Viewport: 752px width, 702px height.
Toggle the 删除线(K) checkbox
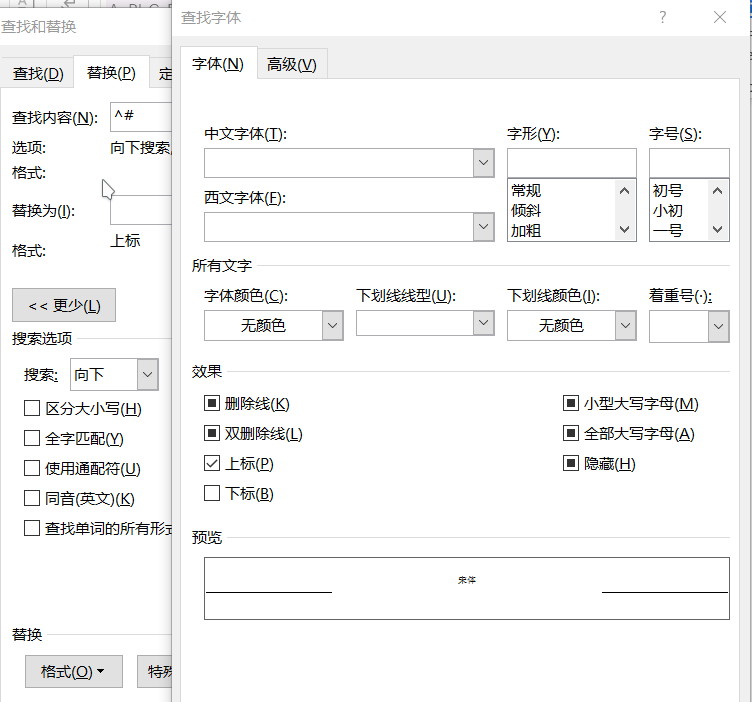pyautogui.click(x=212, y=404)
